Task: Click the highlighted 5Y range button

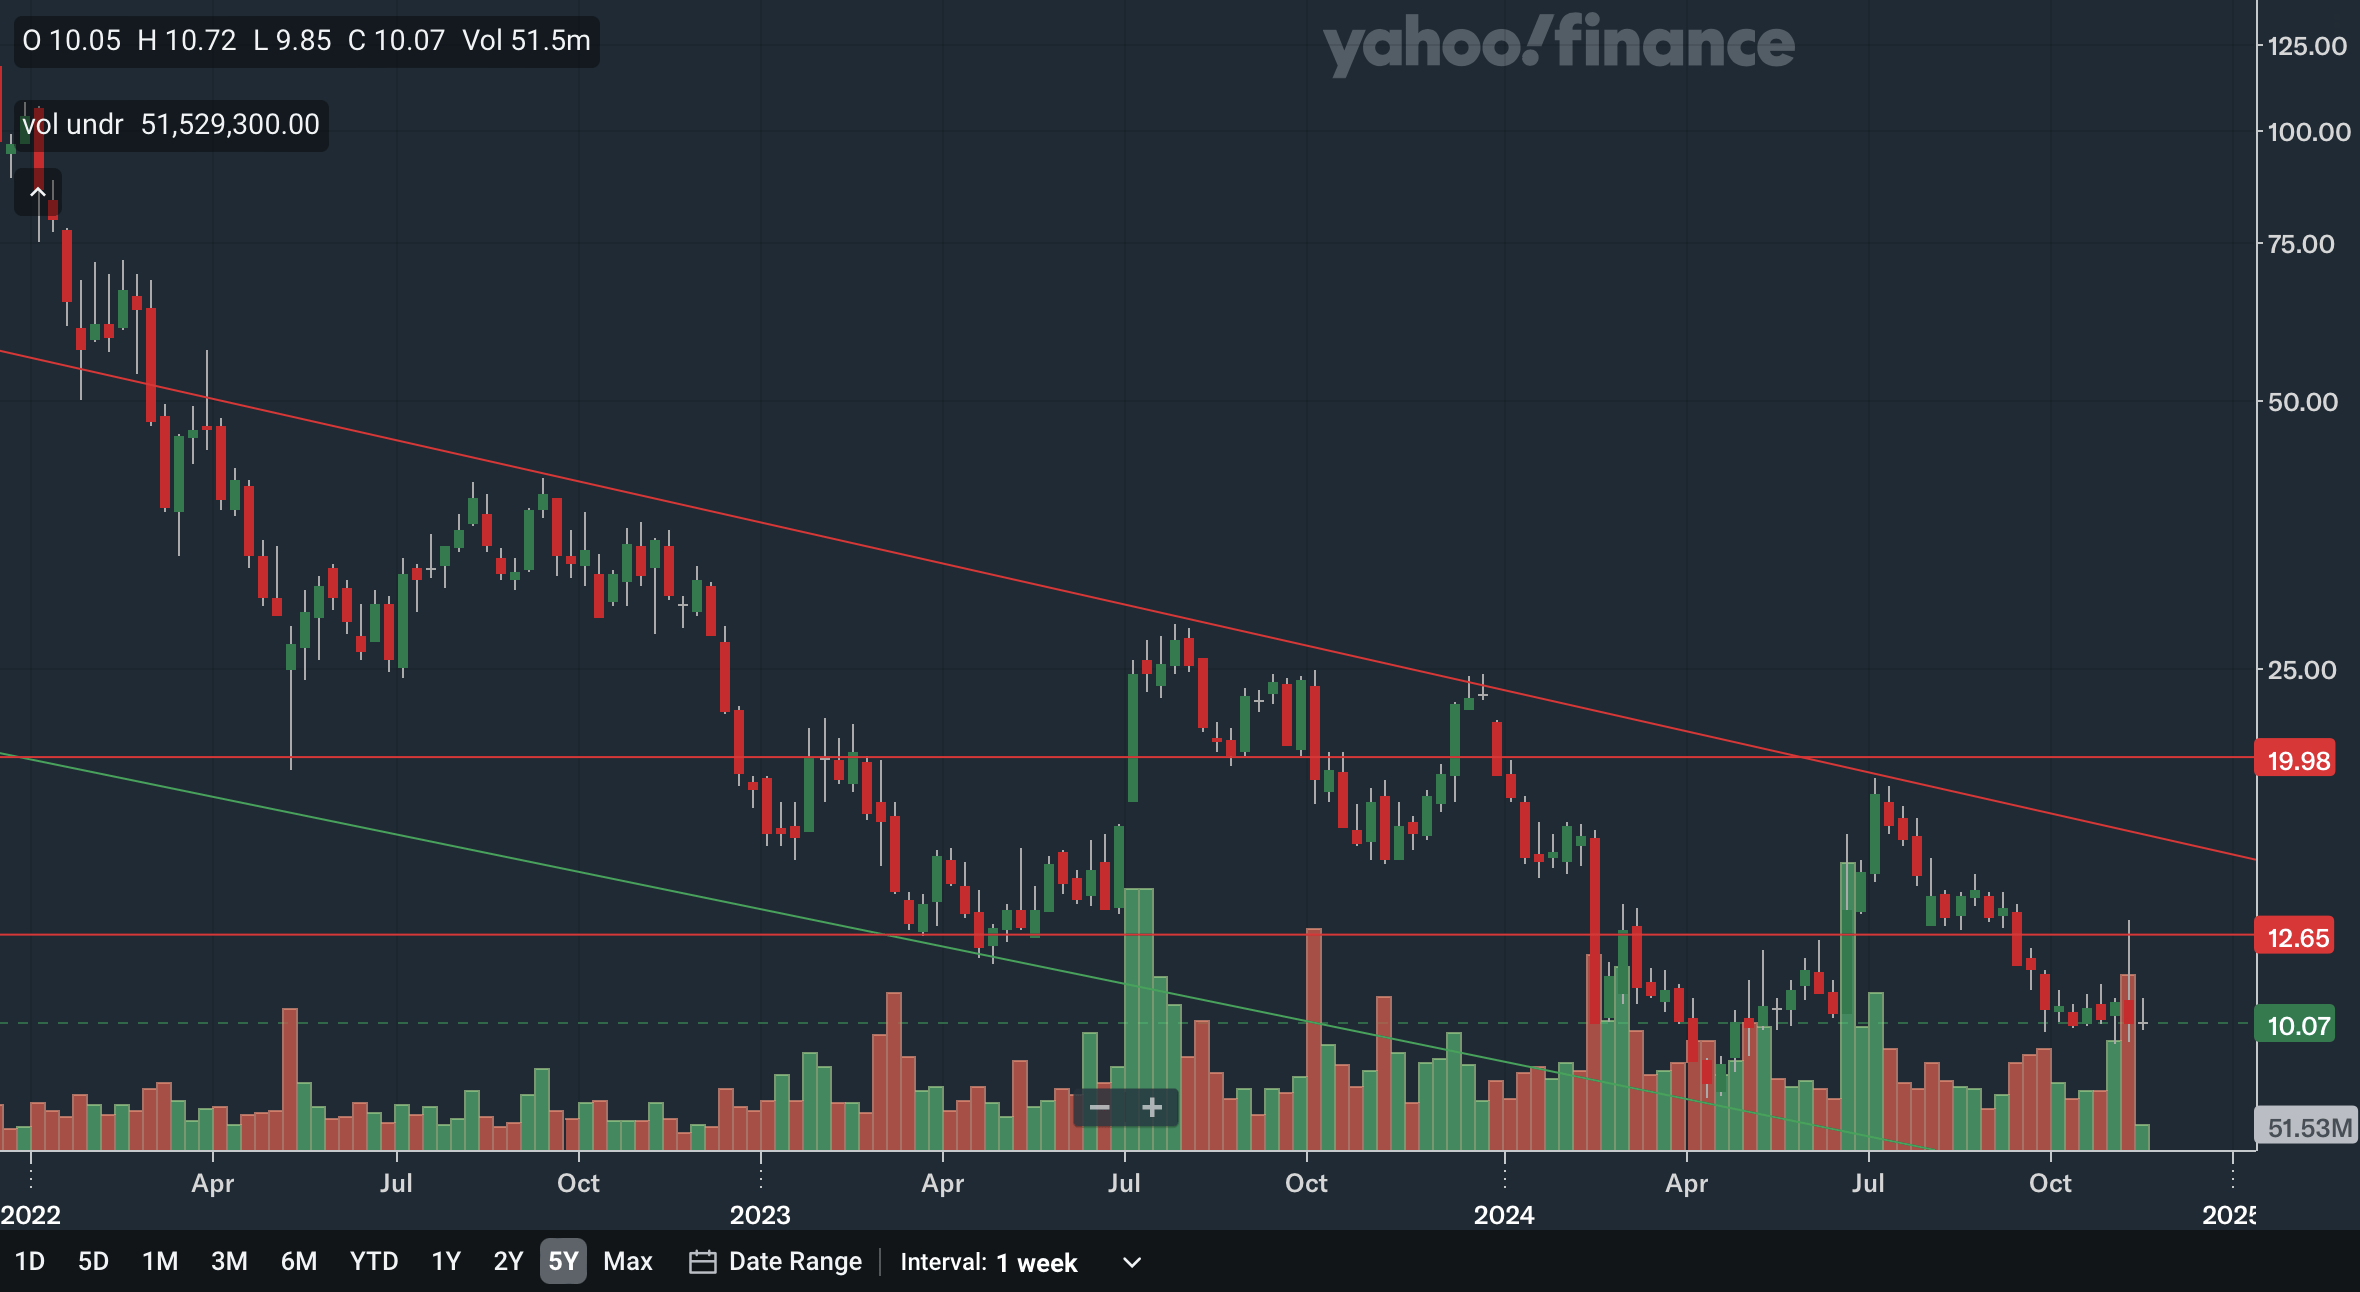Action: 563,1262
